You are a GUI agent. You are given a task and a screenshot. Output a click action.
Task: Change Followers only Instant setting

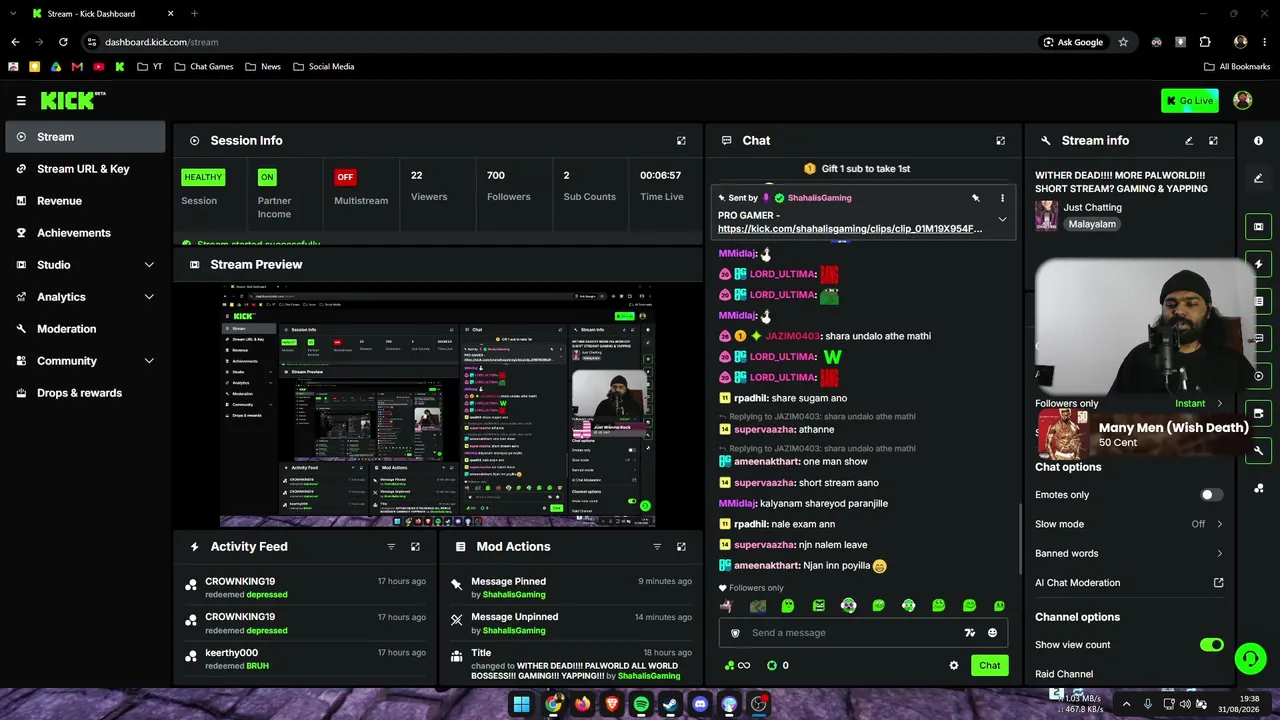(1198, 404)
